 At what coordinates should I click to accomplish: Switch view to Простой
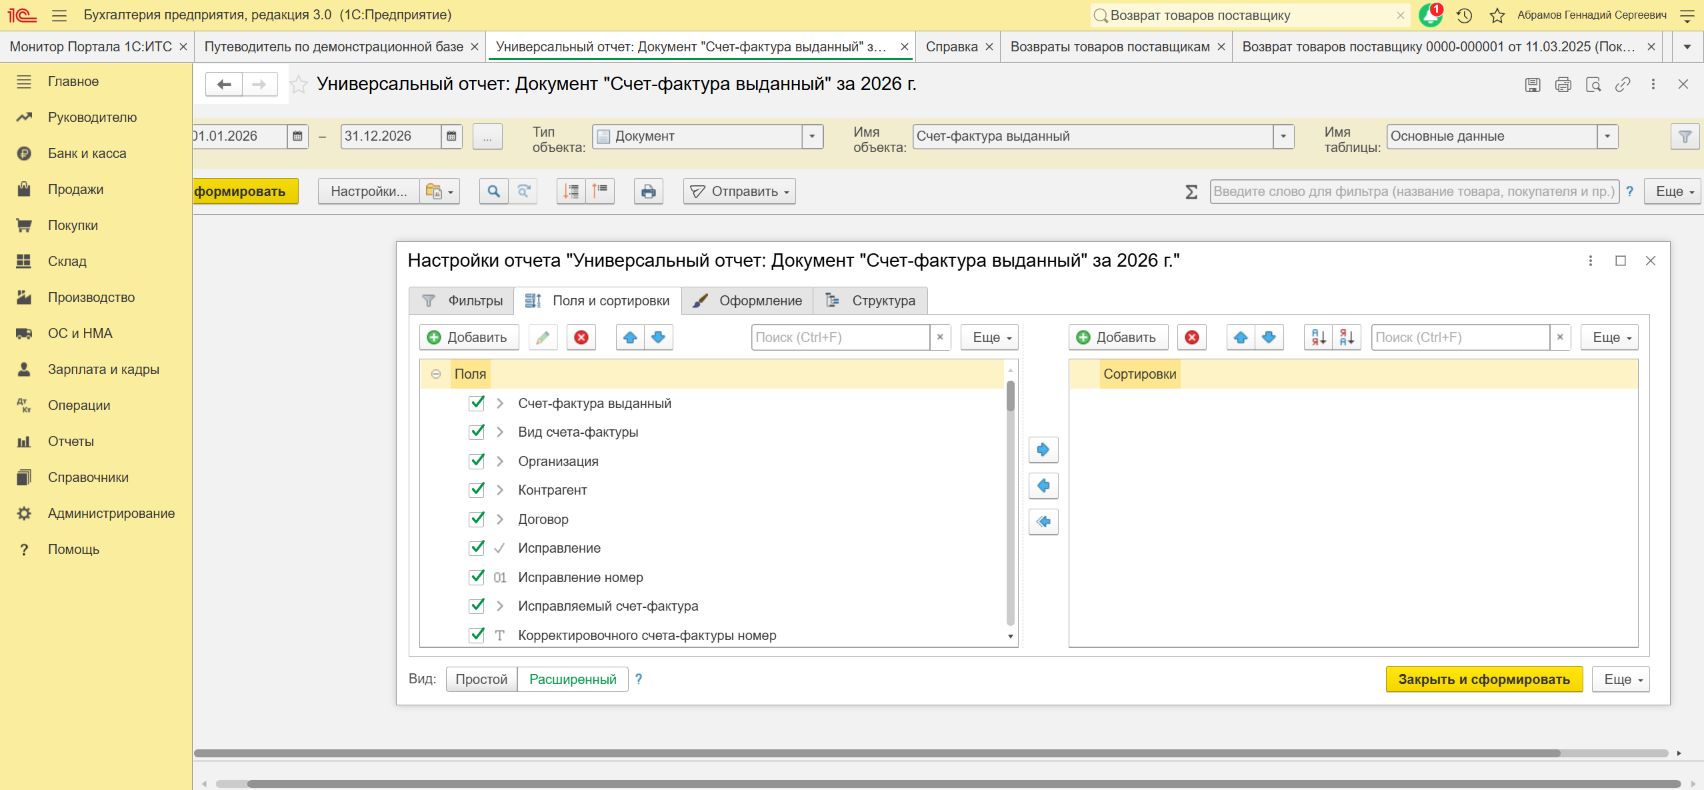pyautogui.click(x=482, y=679)
